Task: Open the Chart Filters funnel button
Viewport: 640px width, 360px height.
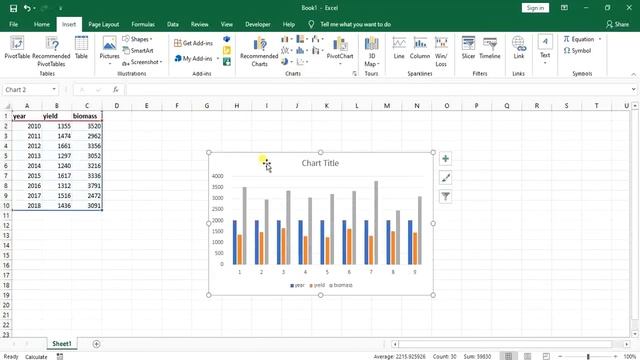Action: [x=445, y=197]
